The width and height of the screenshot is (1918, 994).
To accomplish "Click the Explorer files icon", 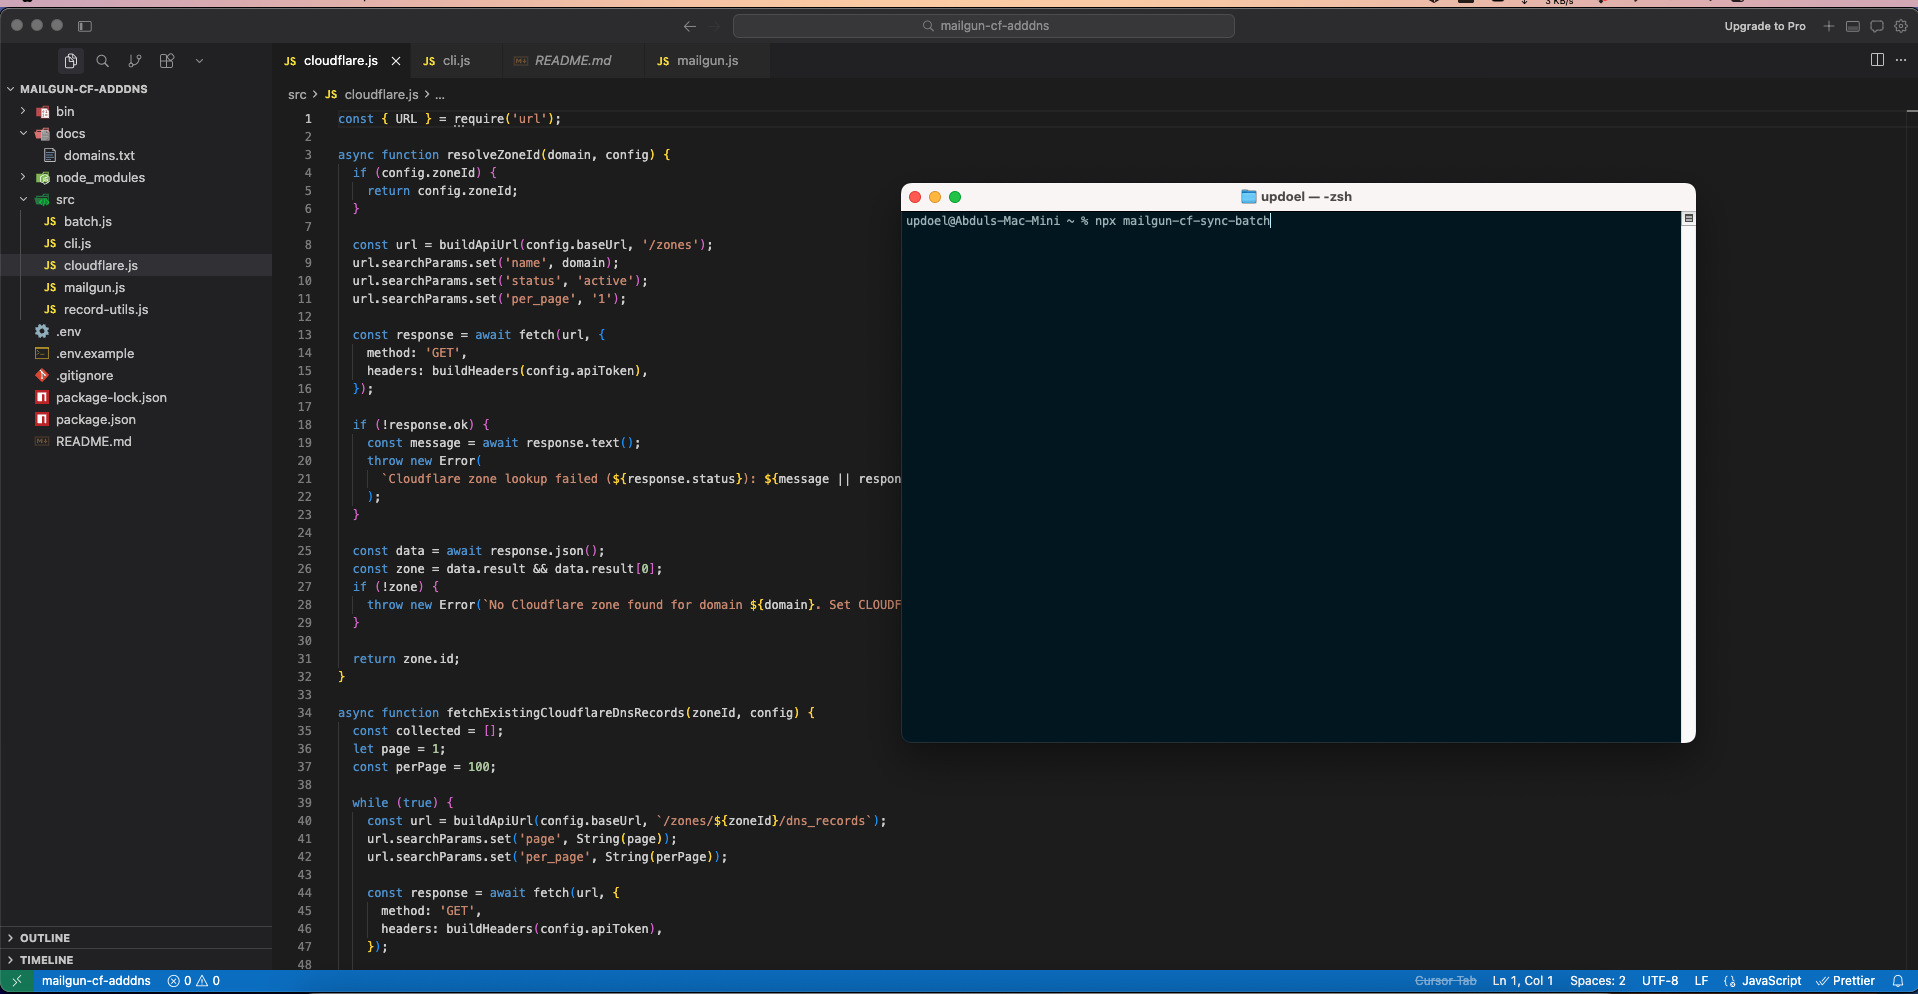I will coord(70,61).
